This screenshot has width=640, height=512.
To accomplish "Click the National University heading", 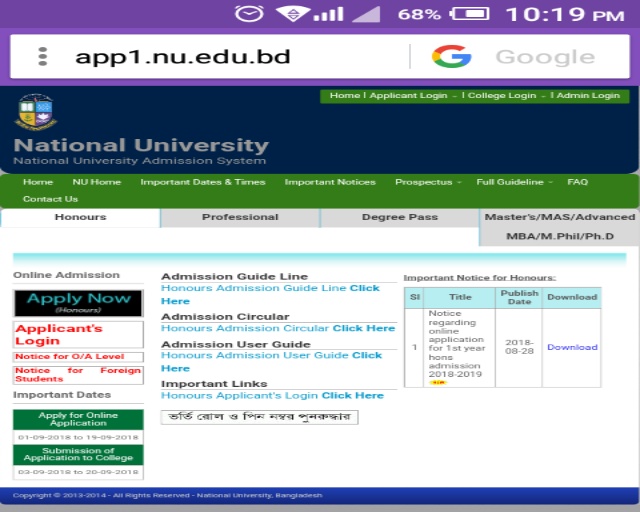I will tap(141, 145).
